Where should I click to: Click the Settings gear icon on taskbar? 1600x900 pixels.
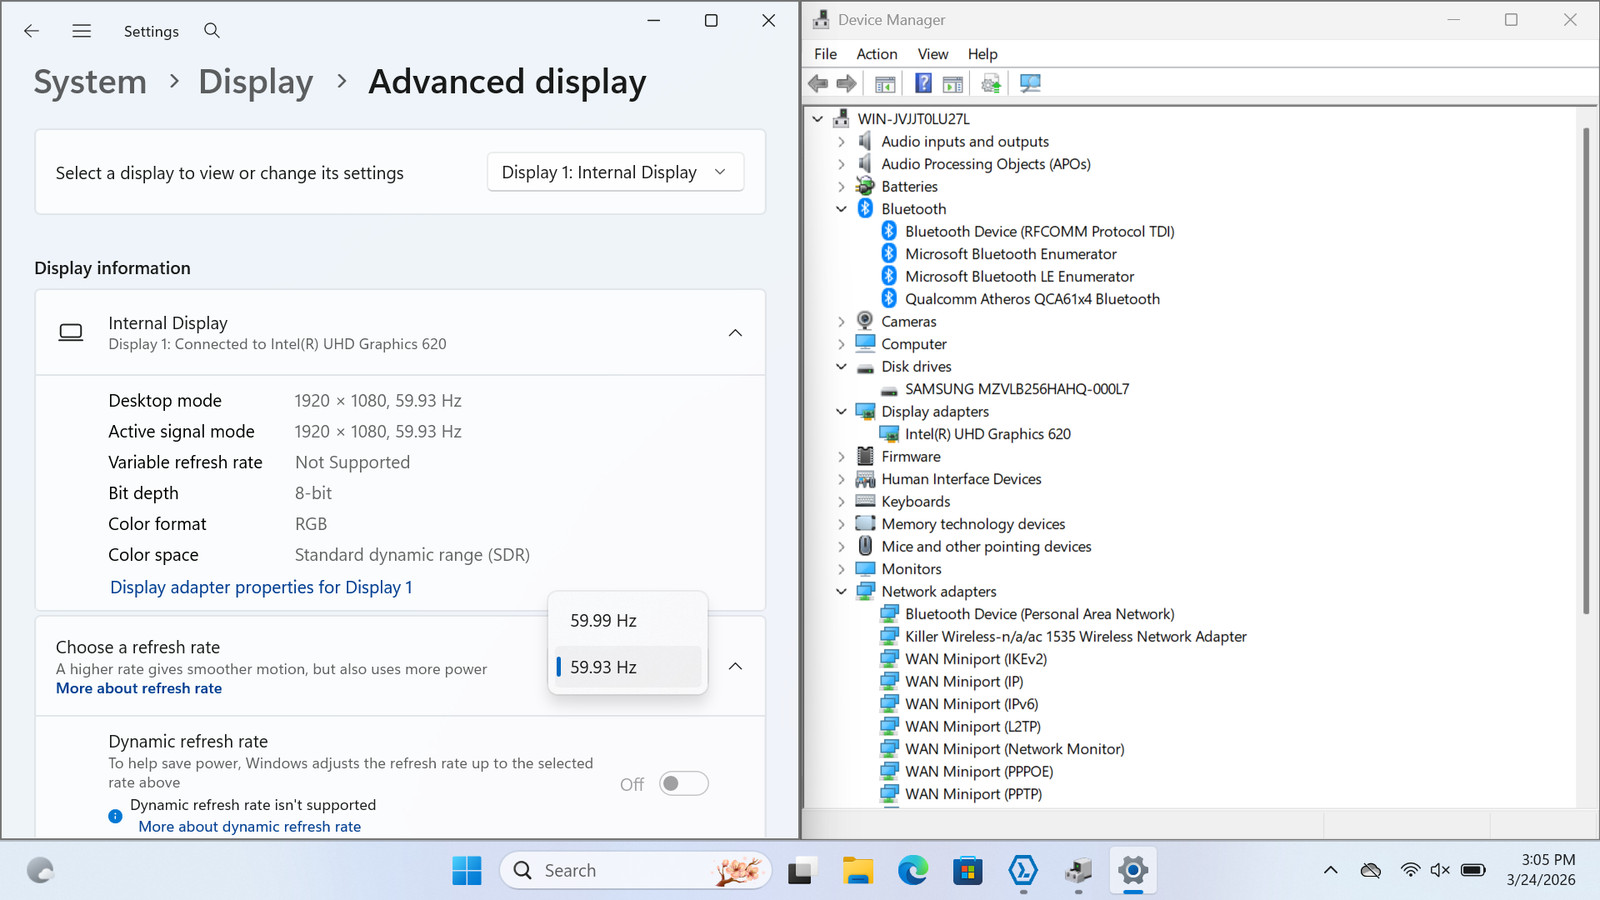click(x=1133, y=871)
